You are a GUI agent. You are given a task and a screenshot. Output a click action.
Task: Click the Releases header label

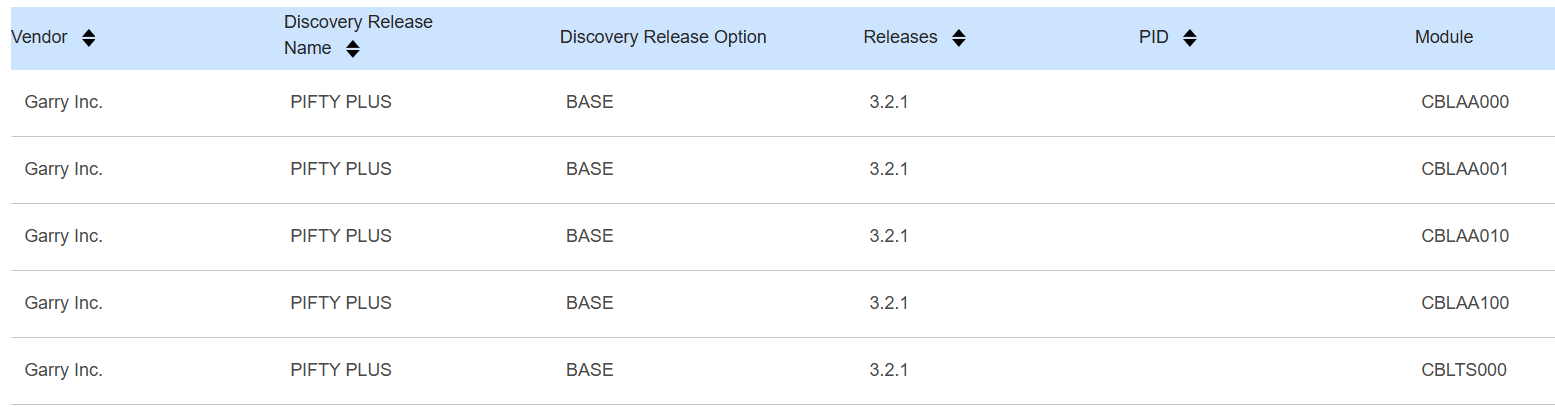[x=900, y=37]
